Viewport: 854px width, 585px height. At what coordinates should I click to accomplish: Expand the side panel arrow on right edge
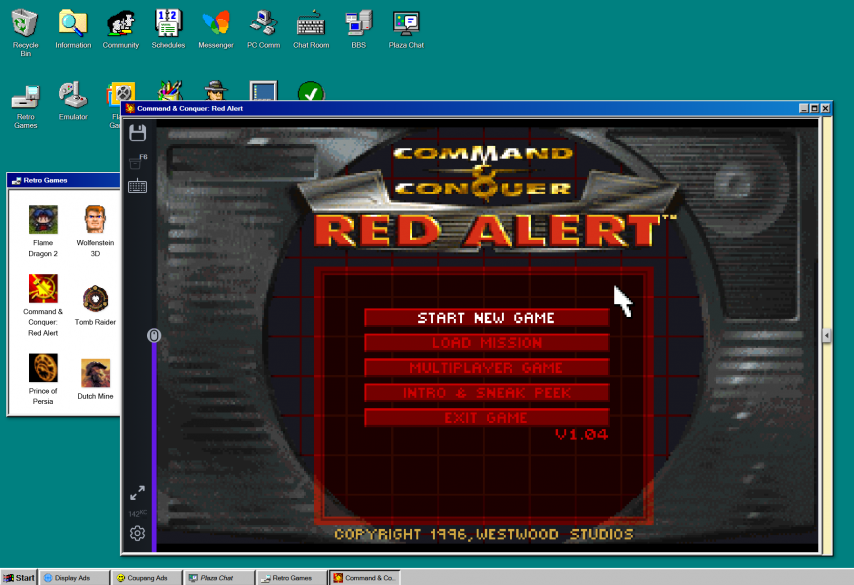827,336
